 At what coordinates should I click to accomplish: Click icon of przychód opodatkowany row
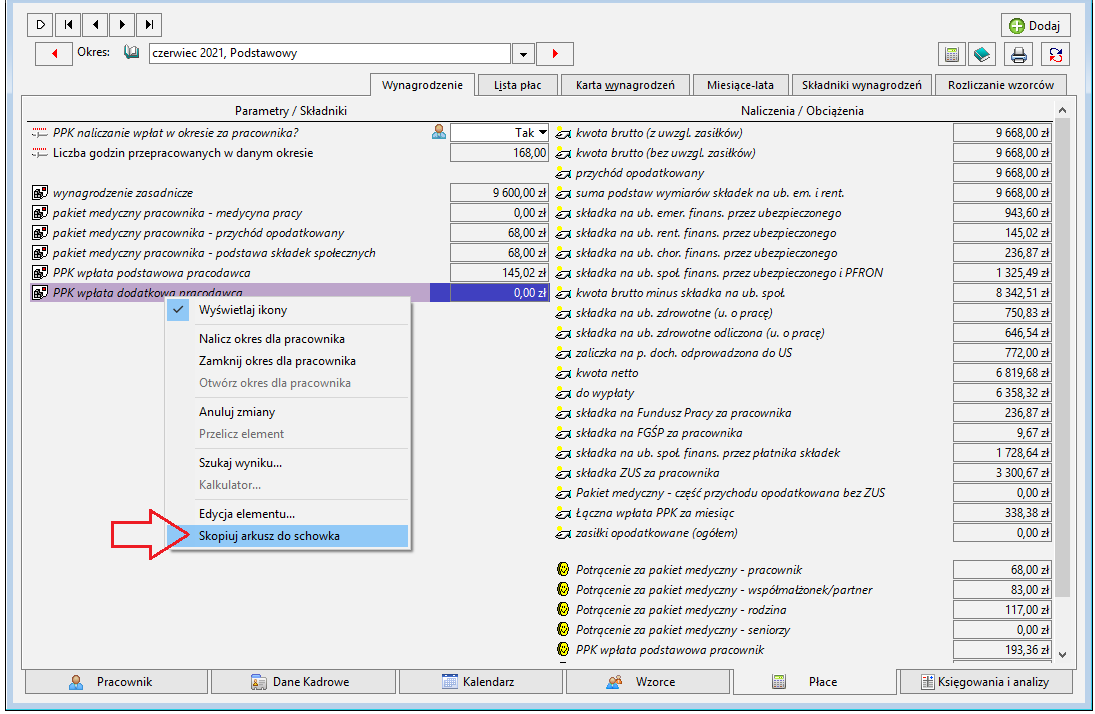563,173
